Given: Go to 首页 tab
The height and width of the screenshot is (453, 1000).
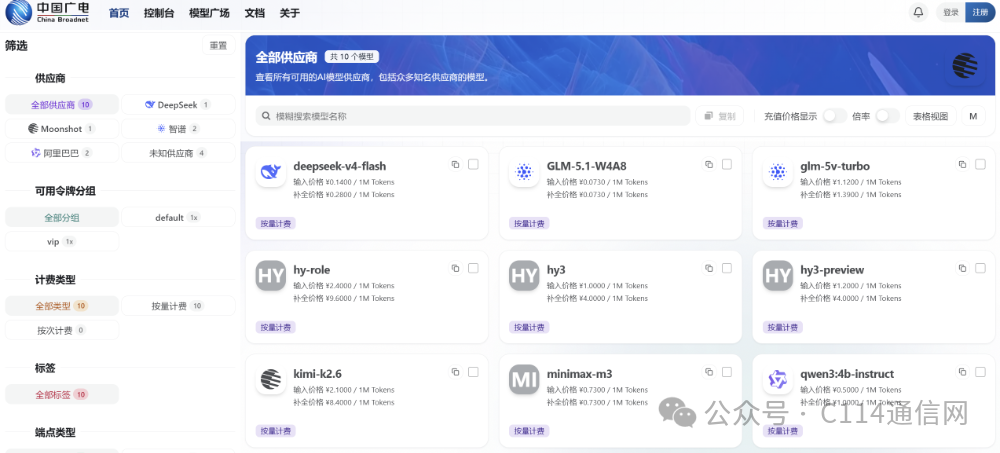Looking at the screenshot, I should tap(119, 13).
